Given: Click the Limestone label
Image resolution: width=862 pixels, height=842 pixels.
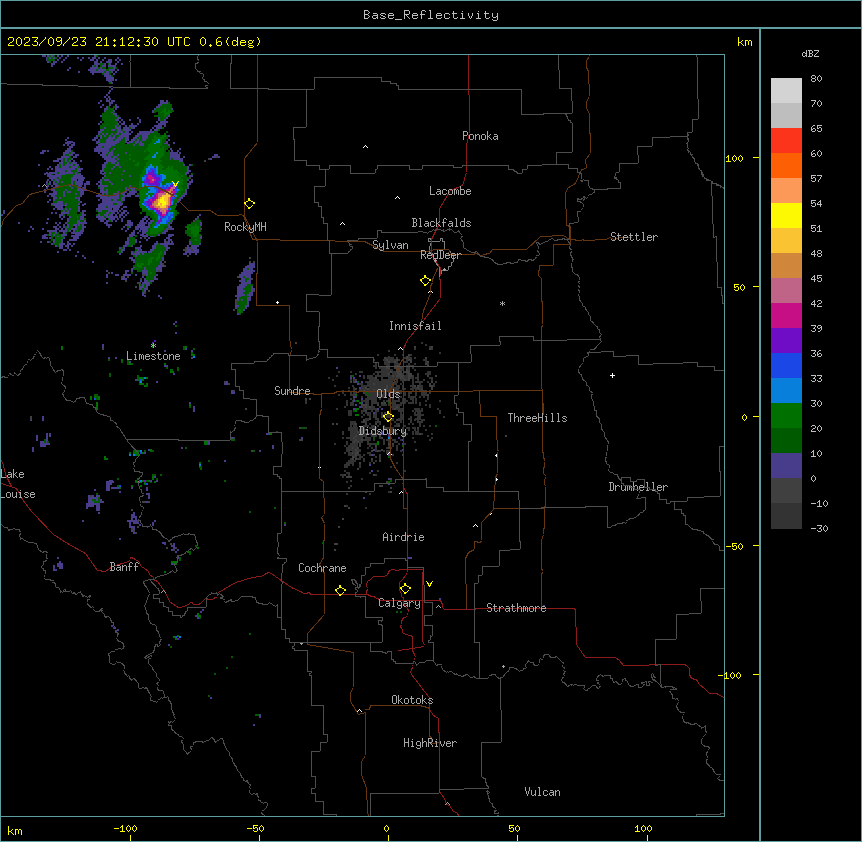Looking at the screenshot, I should tap(153, 356).
